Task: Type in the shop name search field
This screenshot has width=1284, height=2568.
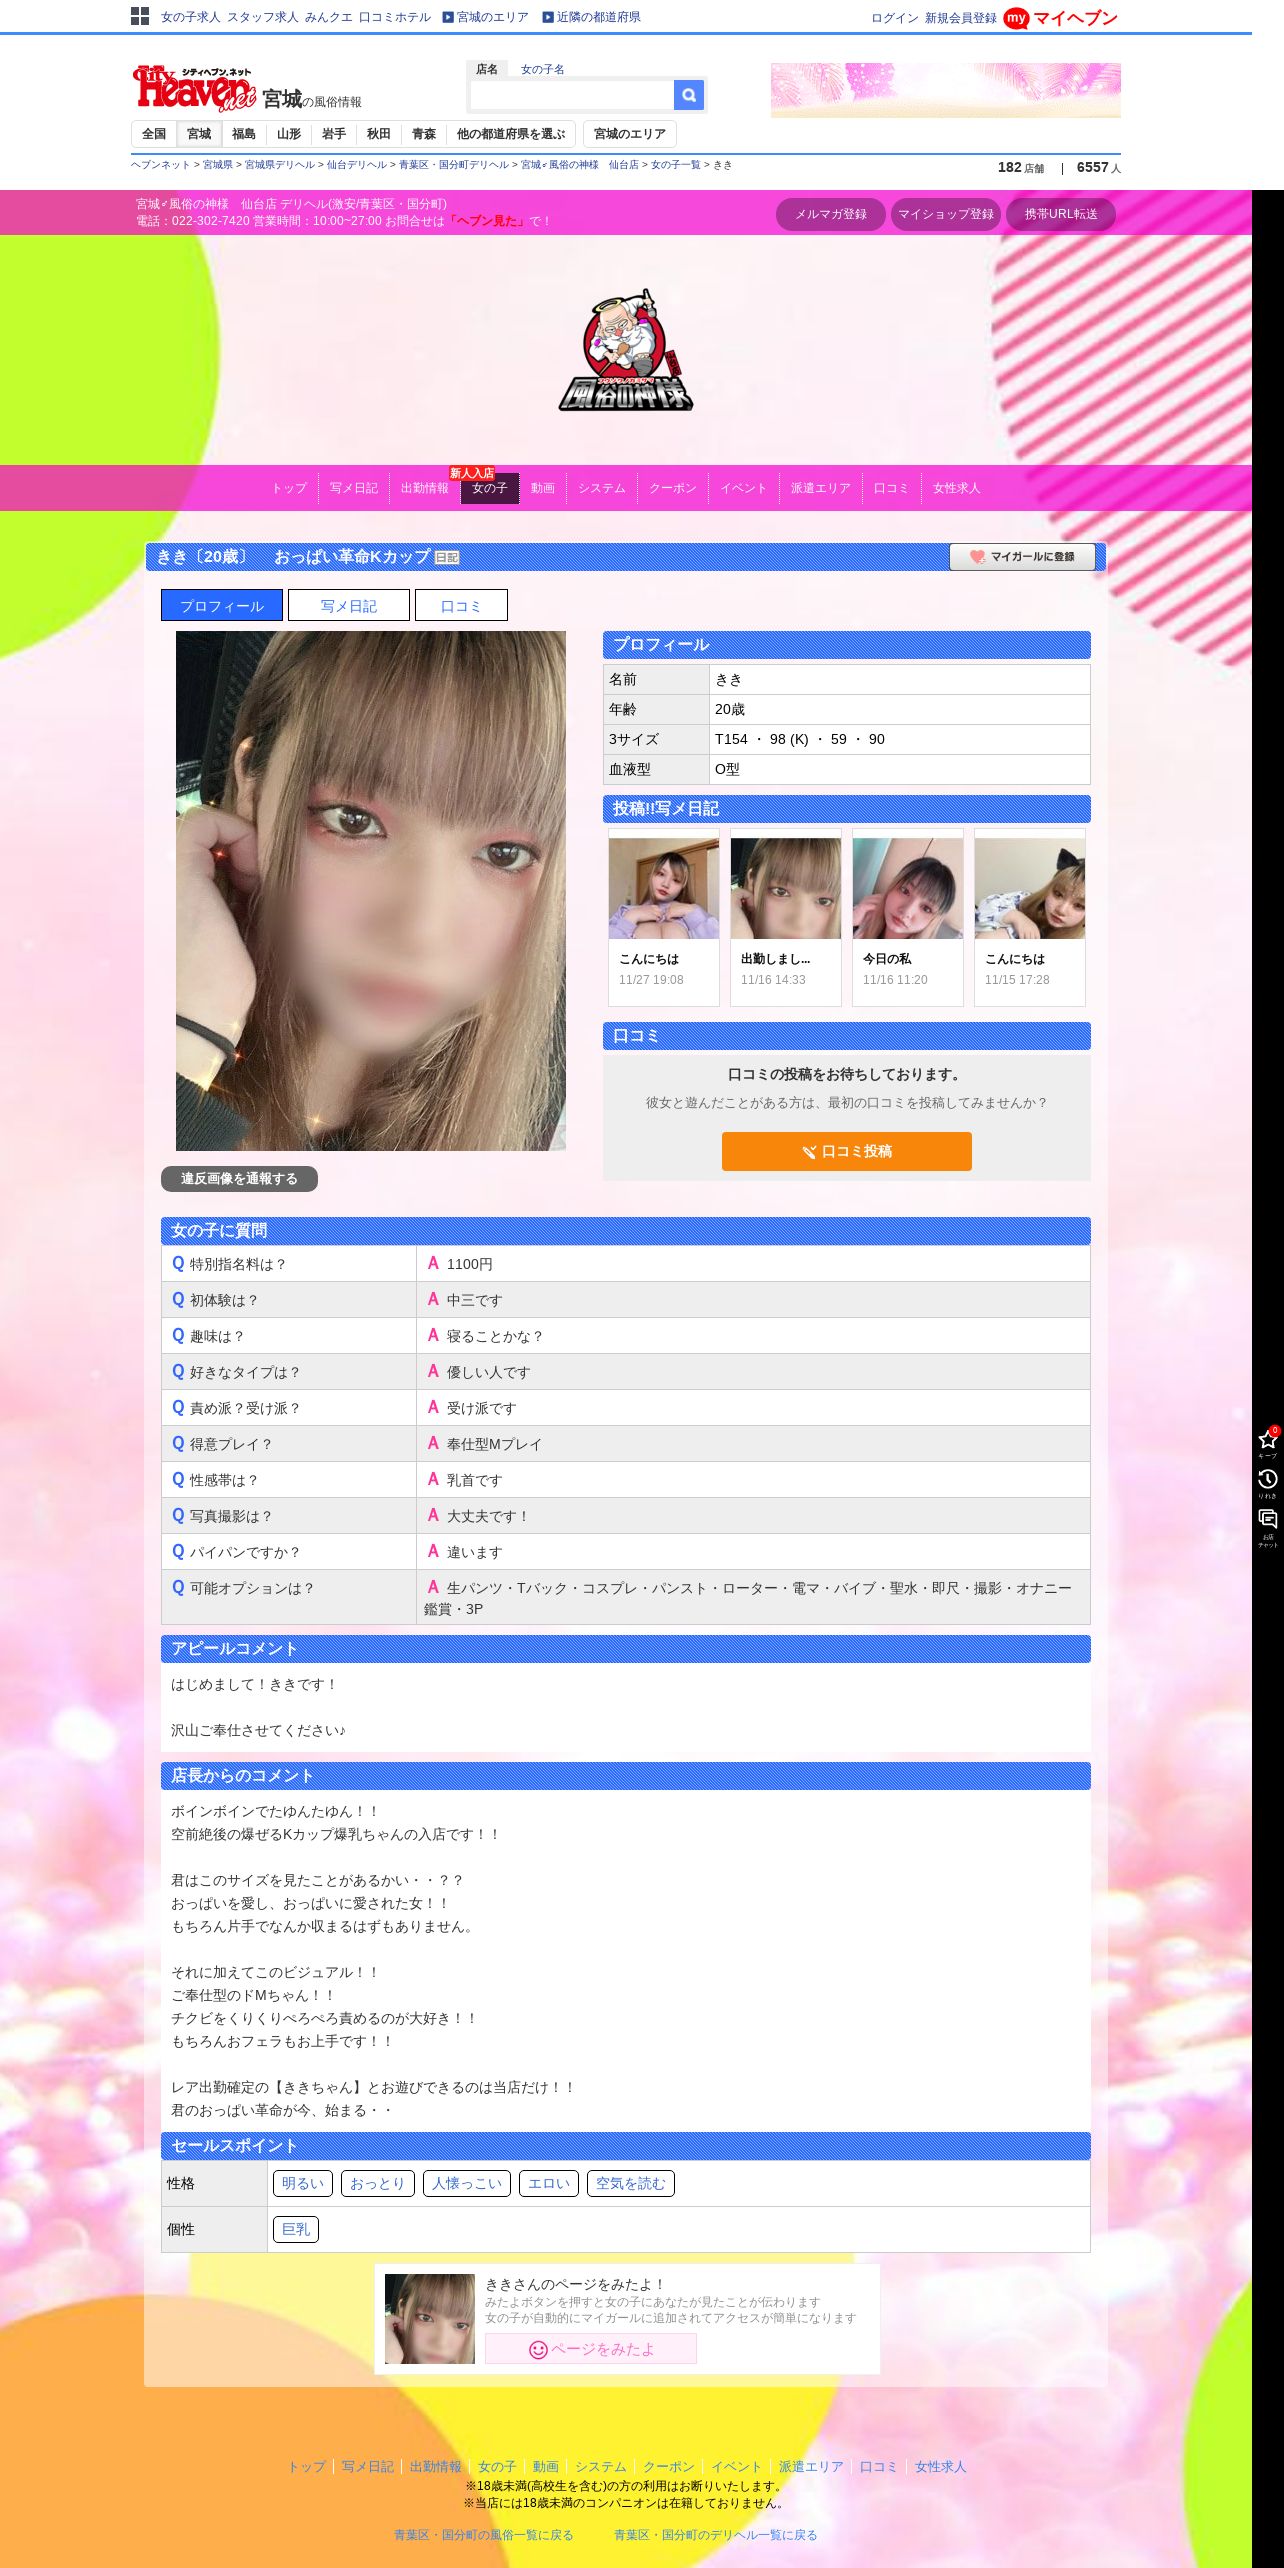Action: click(572, 95)
